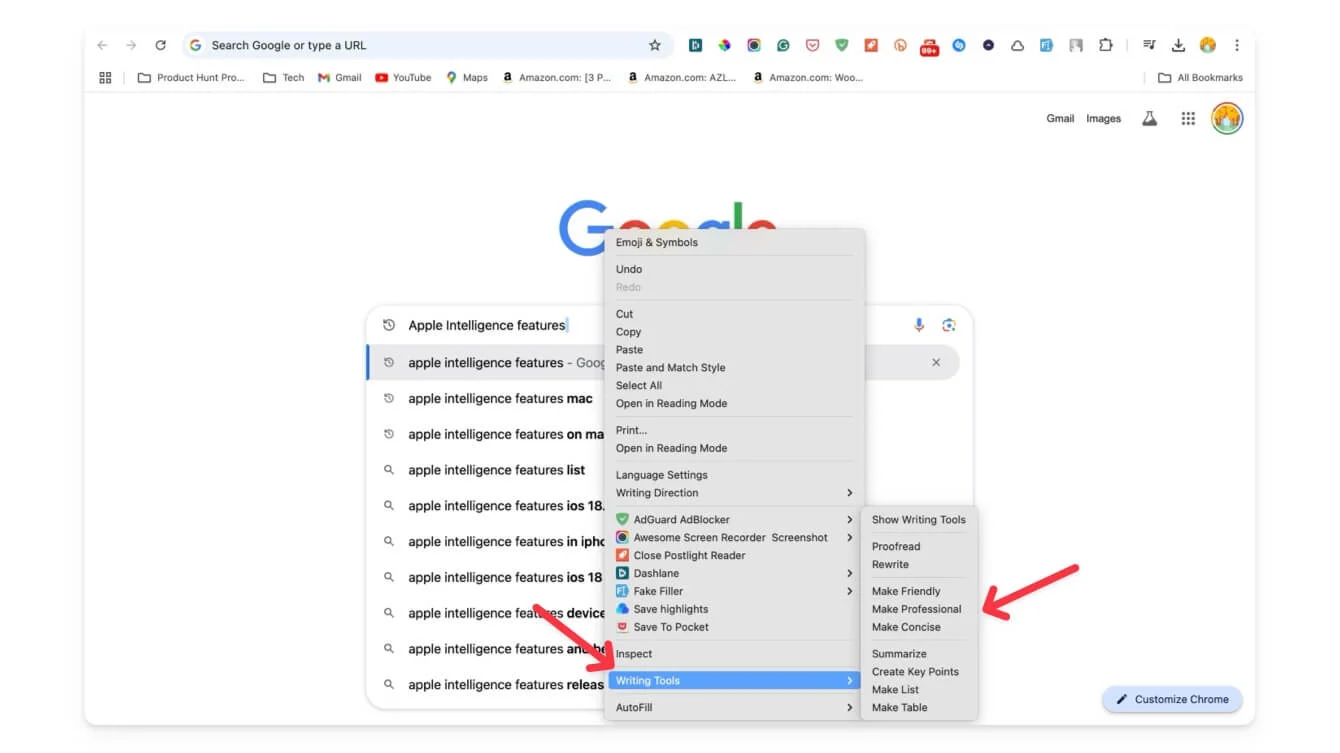Screen dimensions: 1340x753
Task: Open the bookmarks bar apps grid icon
Action: 105,77
